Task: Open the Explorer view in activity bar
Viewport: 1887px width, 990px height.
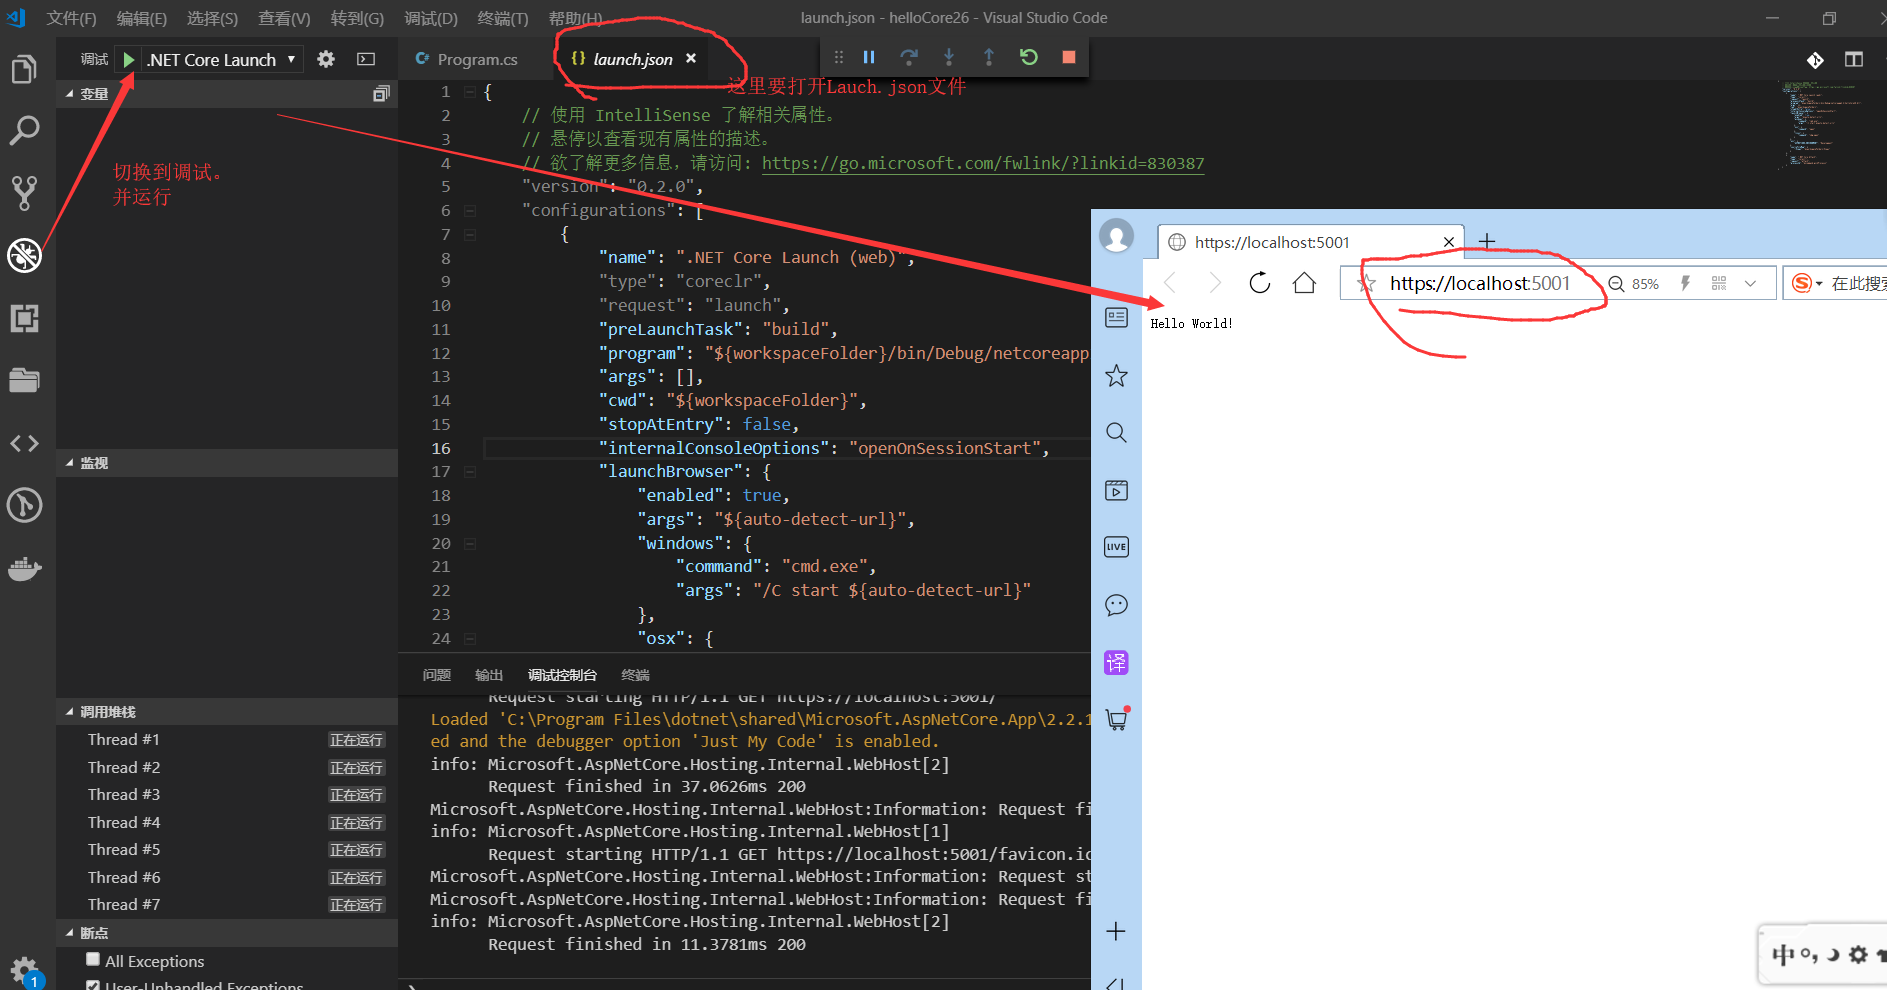Action: click(x=24, y=70)
